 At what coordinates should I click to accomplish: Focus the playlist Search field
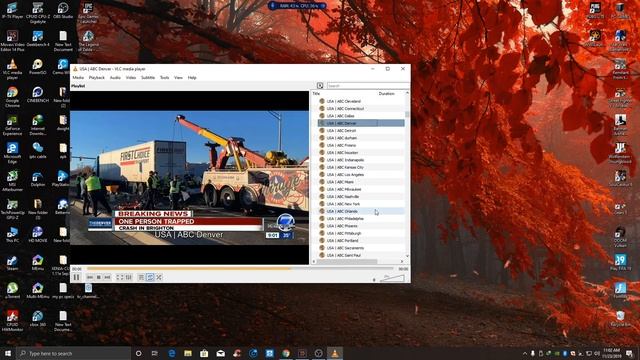[x=367, y=86]
